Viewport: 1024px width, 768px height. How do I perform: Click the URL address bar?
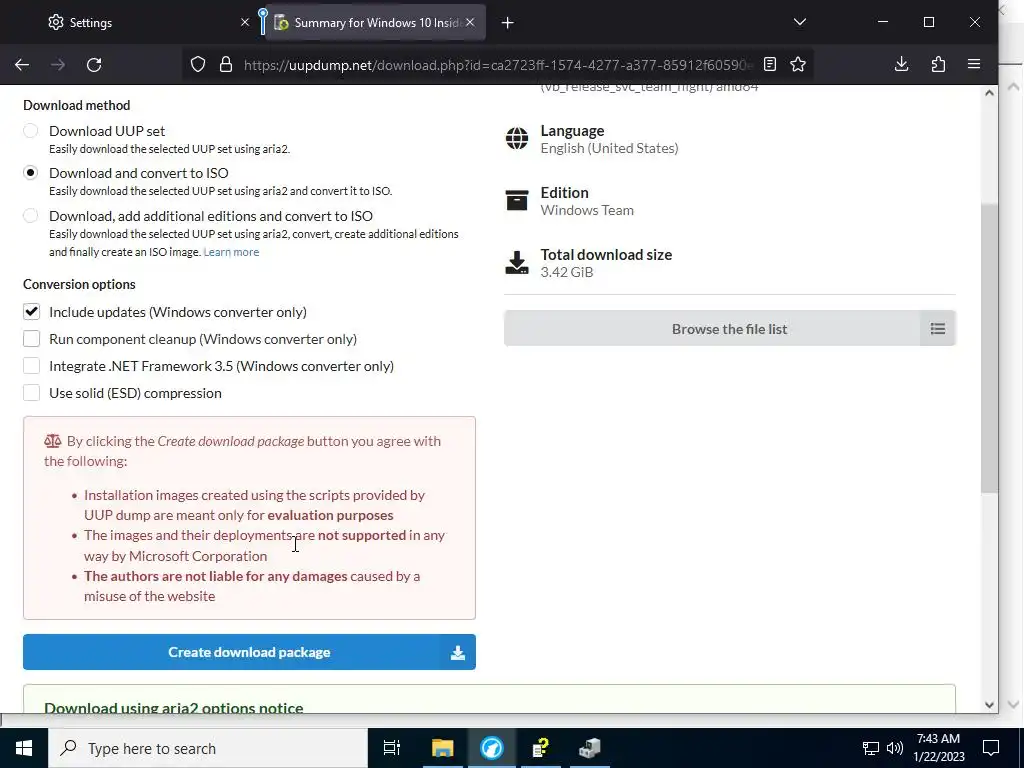[496, 65]
